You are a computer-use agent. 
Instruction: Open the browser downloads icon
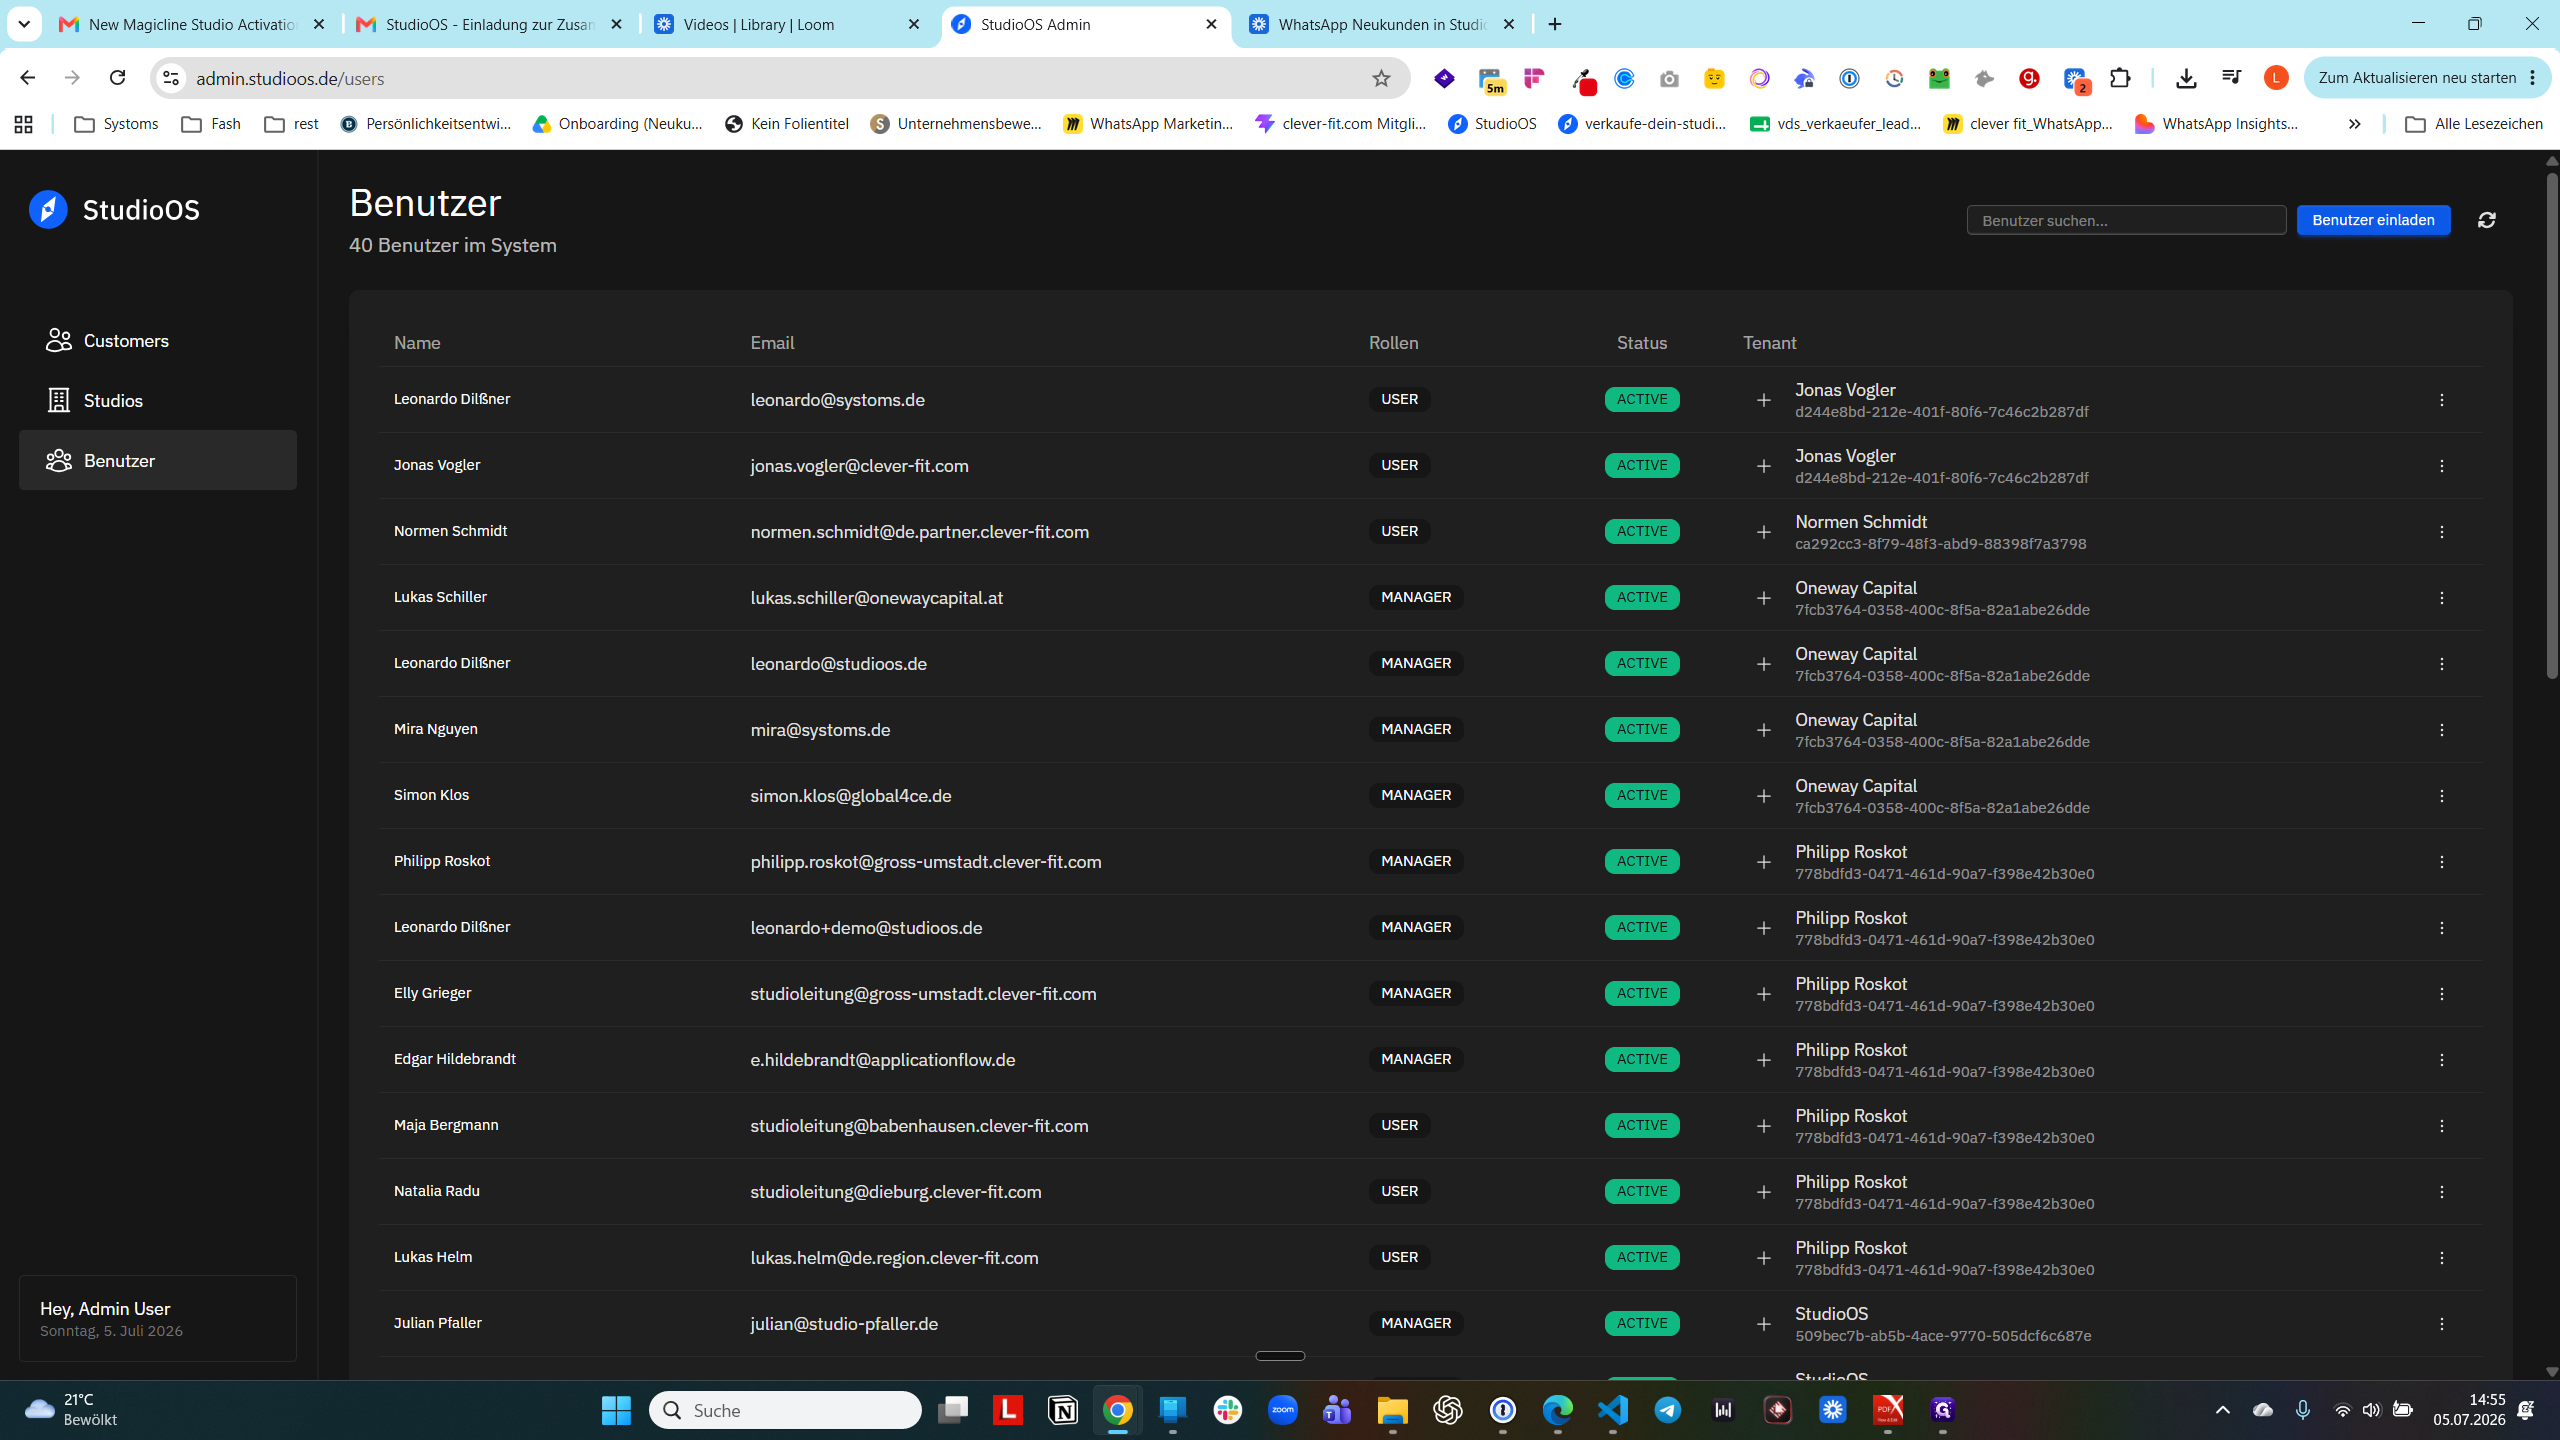tap(2186, 78)
